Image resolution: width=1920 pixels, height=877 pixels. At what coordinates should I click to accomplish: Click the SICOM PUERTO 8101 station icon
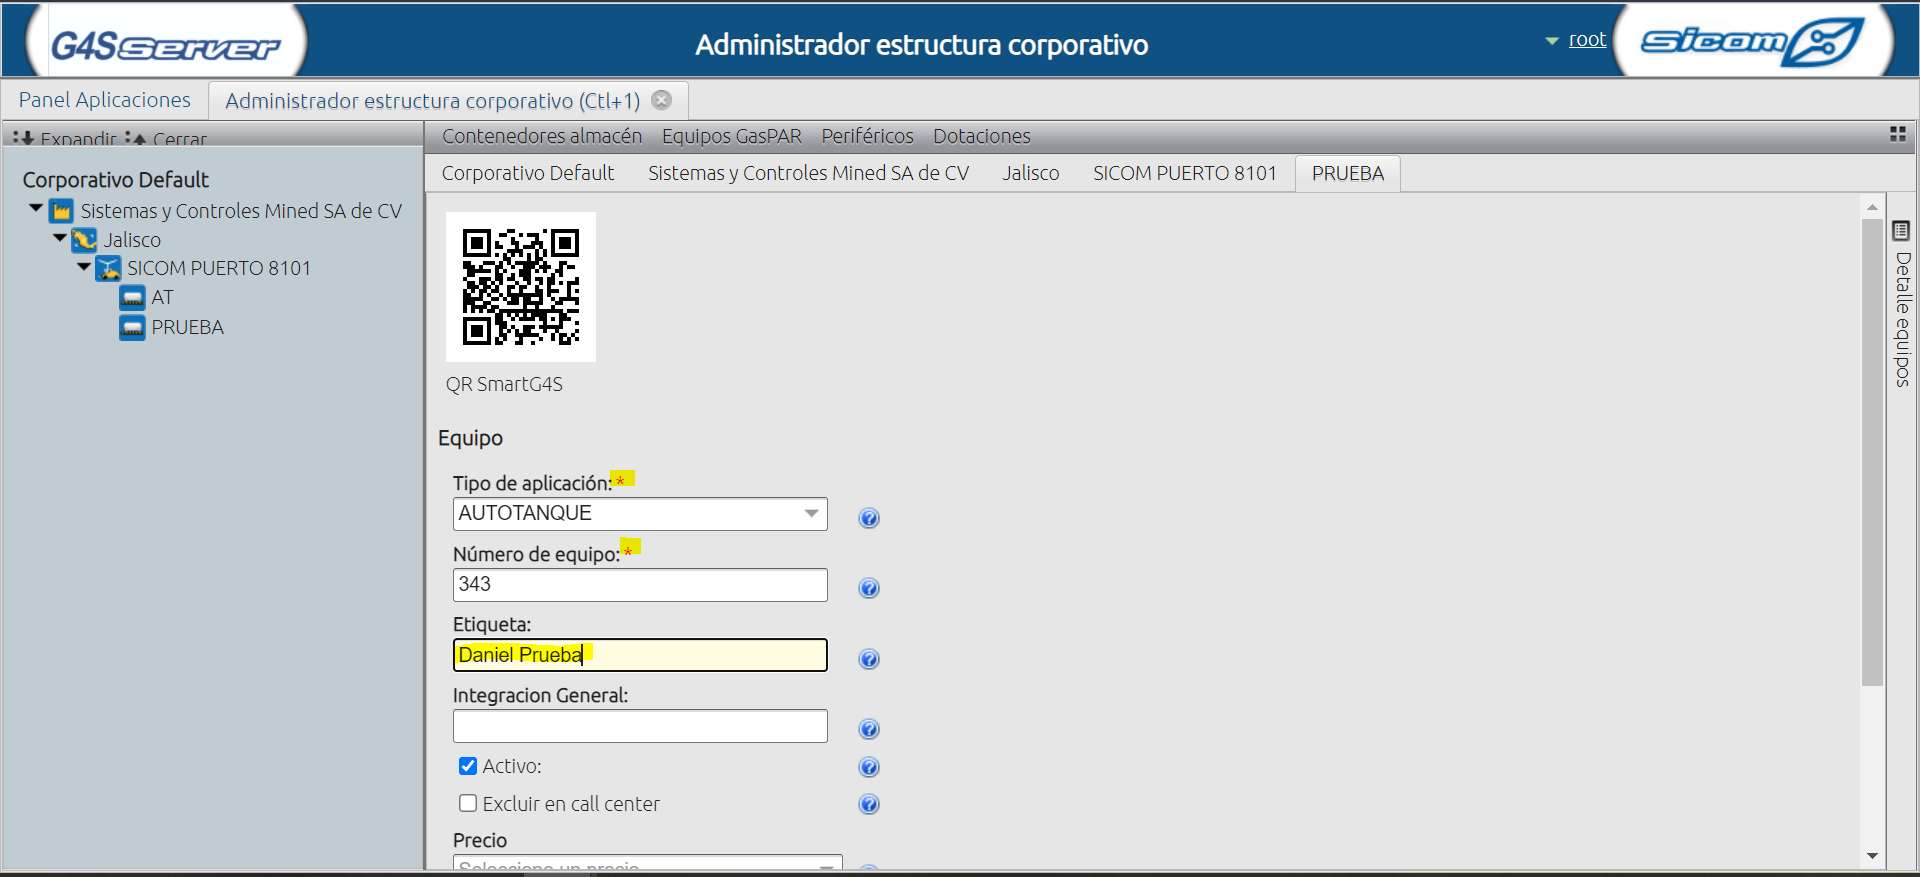pyautogui.click(x=108, y=268)
